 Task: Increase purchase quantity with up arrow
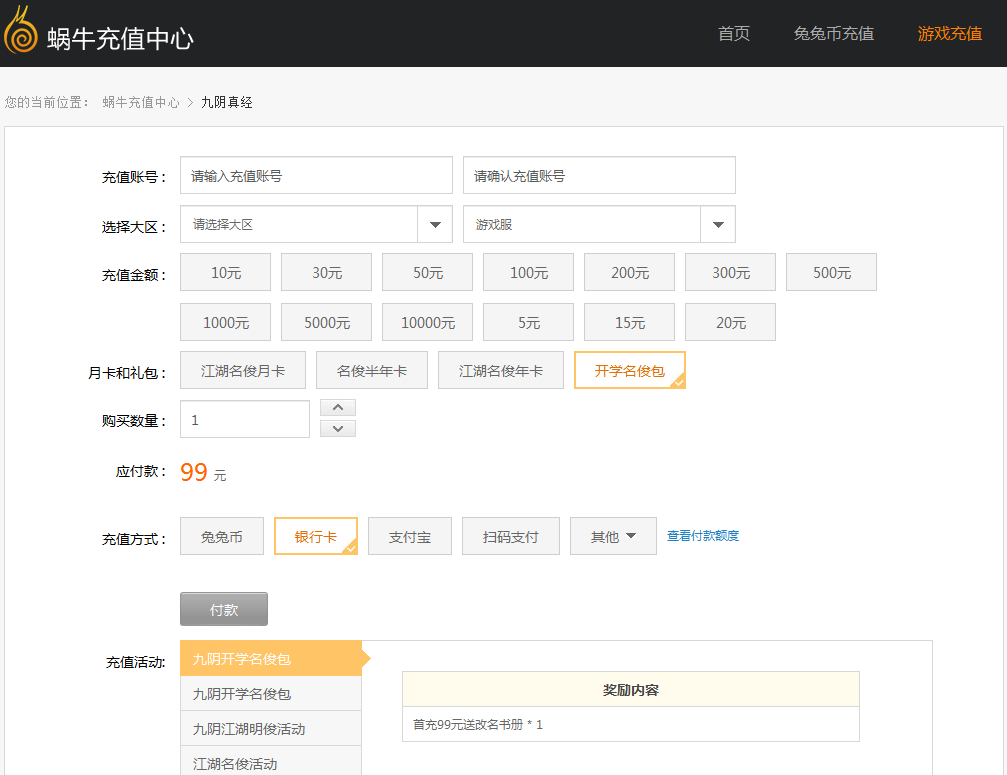(338, 408)
